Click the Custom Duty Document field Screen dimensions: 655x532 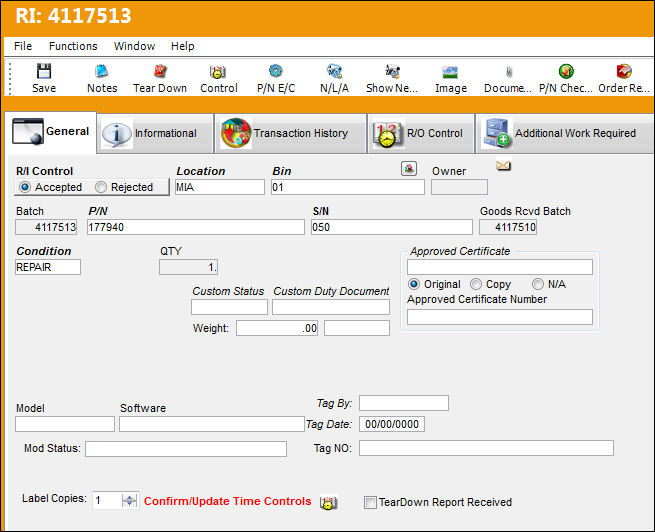tap(331, 307)
